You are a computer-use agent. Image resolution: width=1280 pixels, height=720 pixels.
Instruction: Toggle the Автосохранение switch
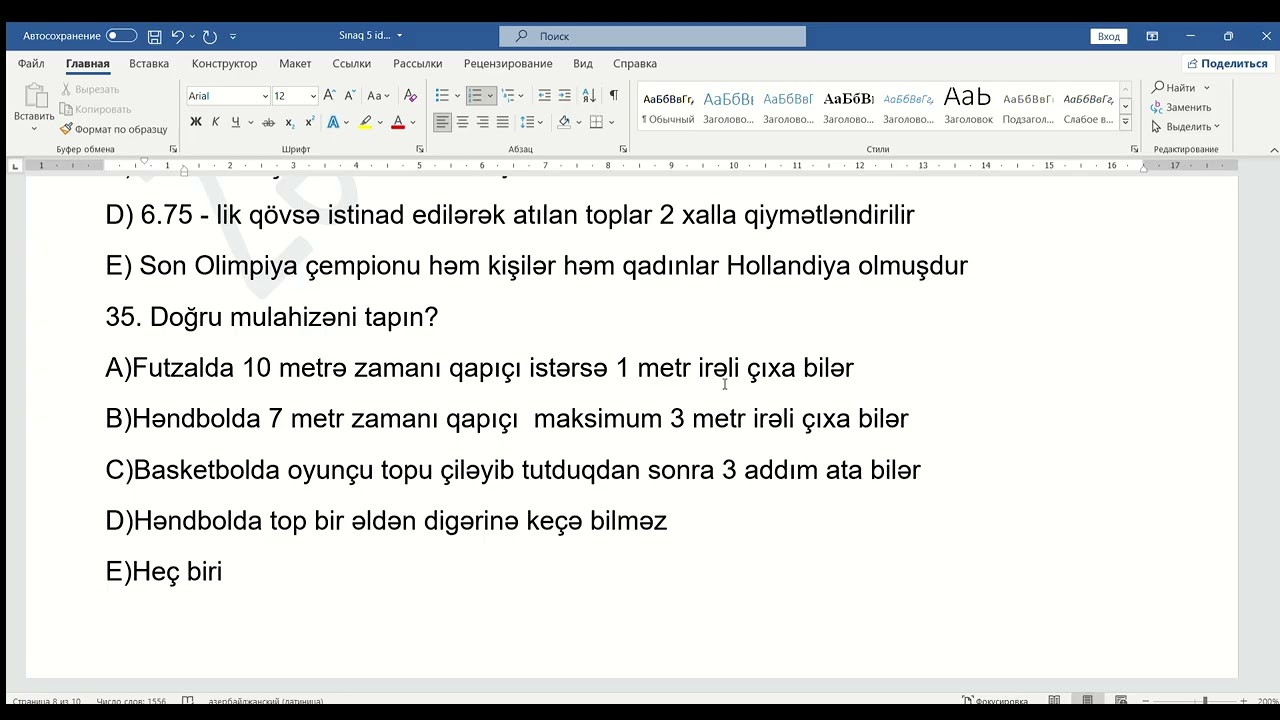122,36
